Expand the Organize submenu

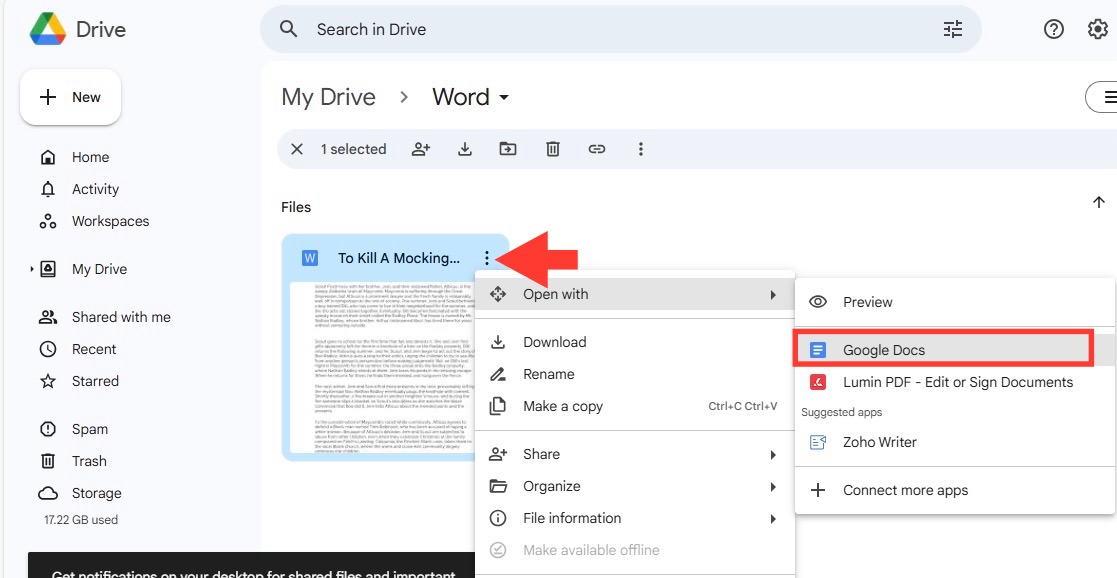(x=635, y=486)
